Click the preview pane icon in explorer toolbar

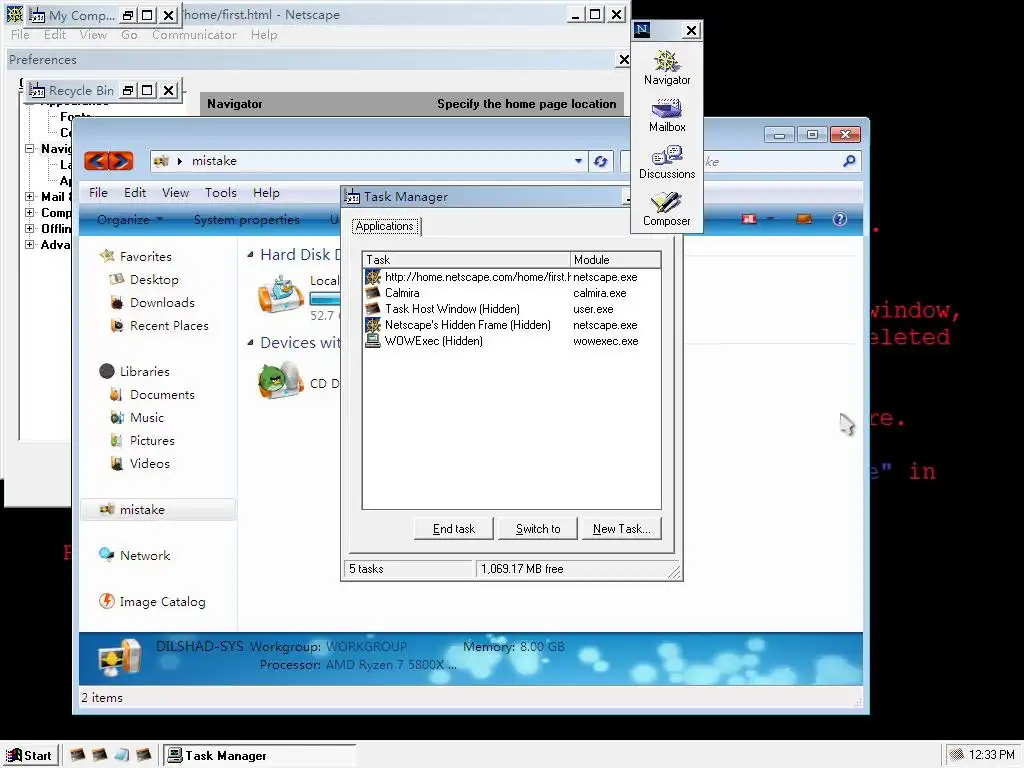804,219
